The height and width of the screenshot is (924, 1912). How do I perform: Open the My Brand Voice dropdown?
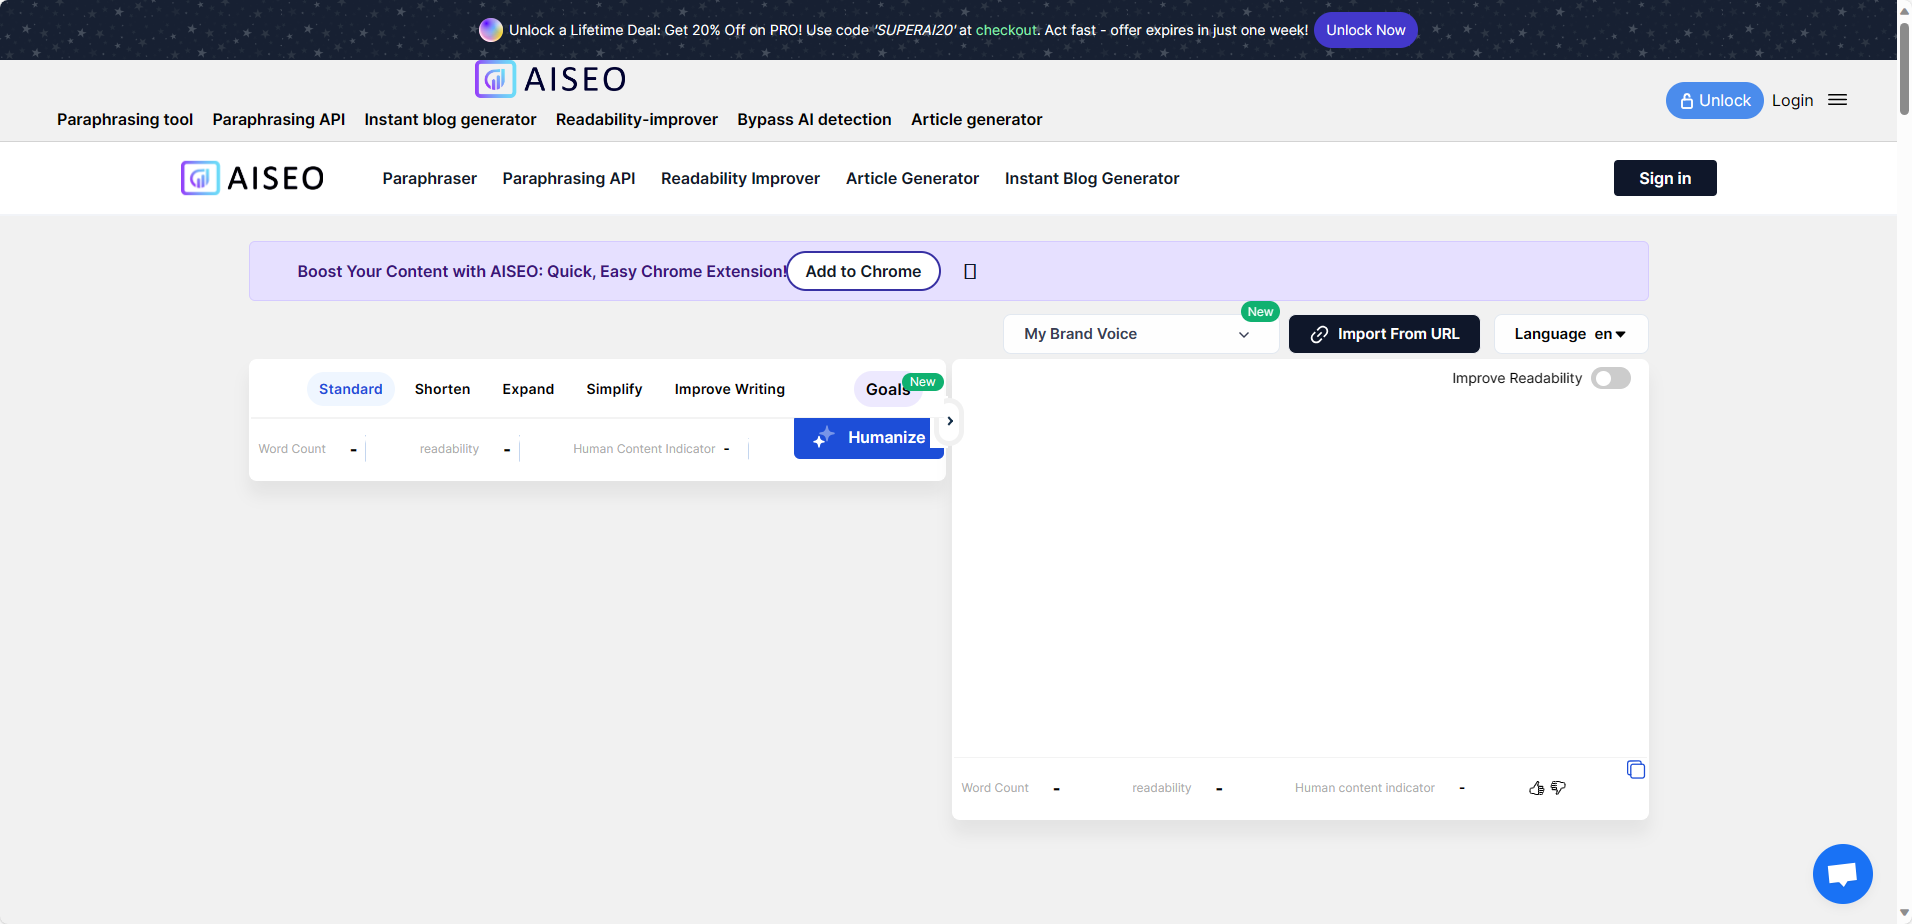pos(1141,334)
